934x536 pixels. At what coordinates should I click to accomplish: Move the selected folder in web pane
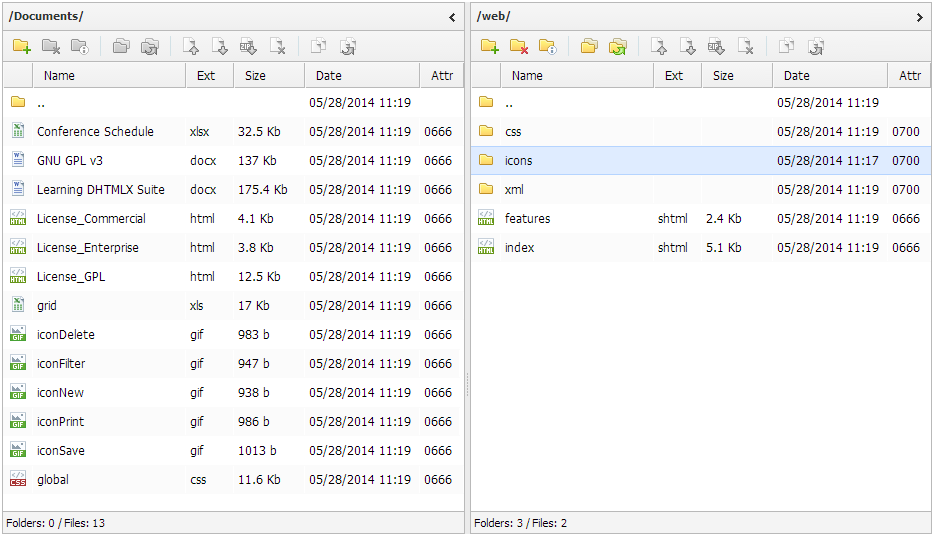pos(618,46)
